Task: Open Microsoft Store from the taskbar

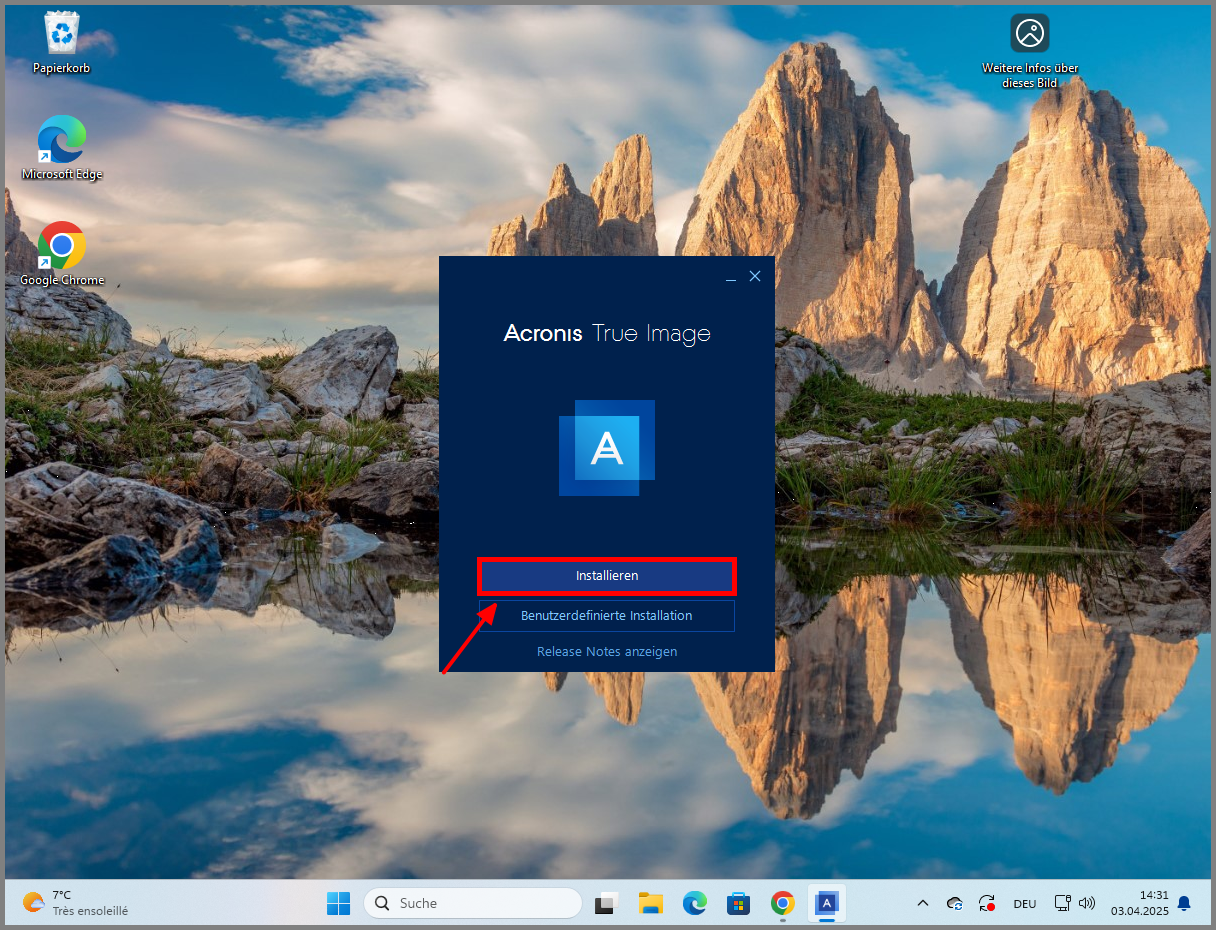Action: point(738,903)
